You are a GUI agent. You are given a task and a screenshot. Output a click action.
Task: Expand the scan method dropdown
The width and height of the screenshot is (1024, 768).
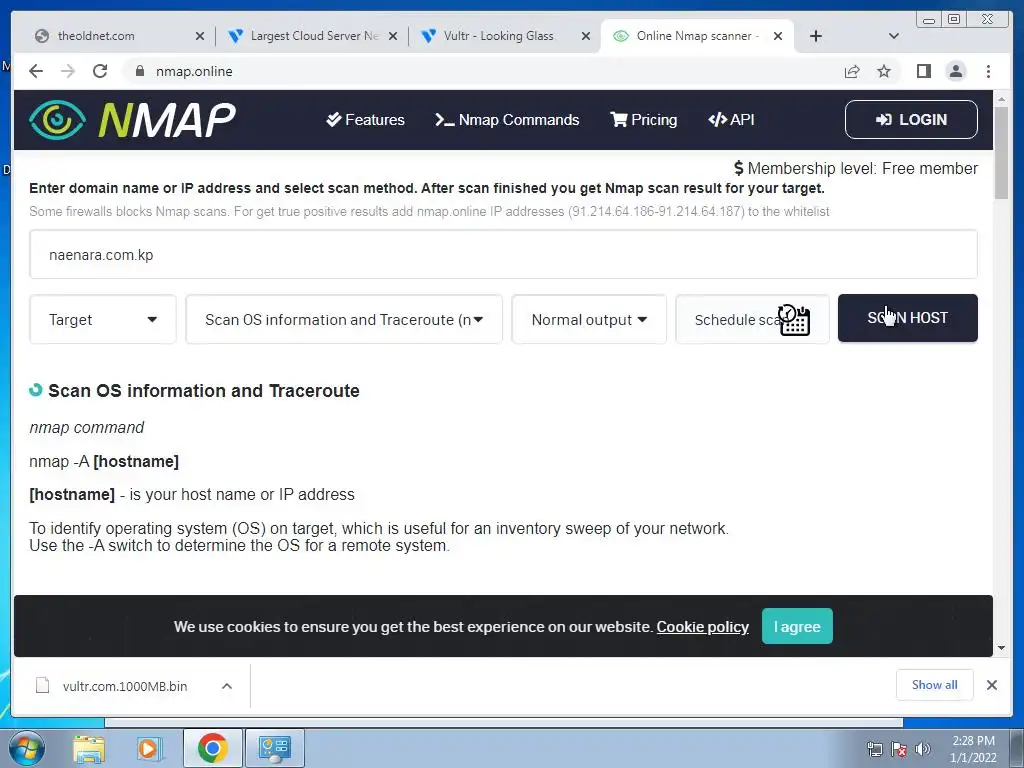344,319
